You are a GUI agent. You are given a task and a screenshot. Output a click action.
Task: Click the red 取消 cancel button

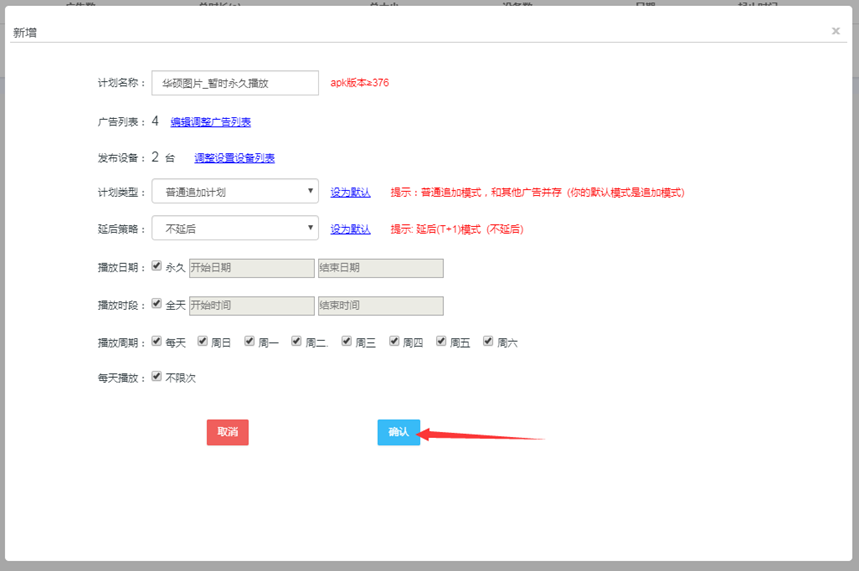tap(227, 432)
